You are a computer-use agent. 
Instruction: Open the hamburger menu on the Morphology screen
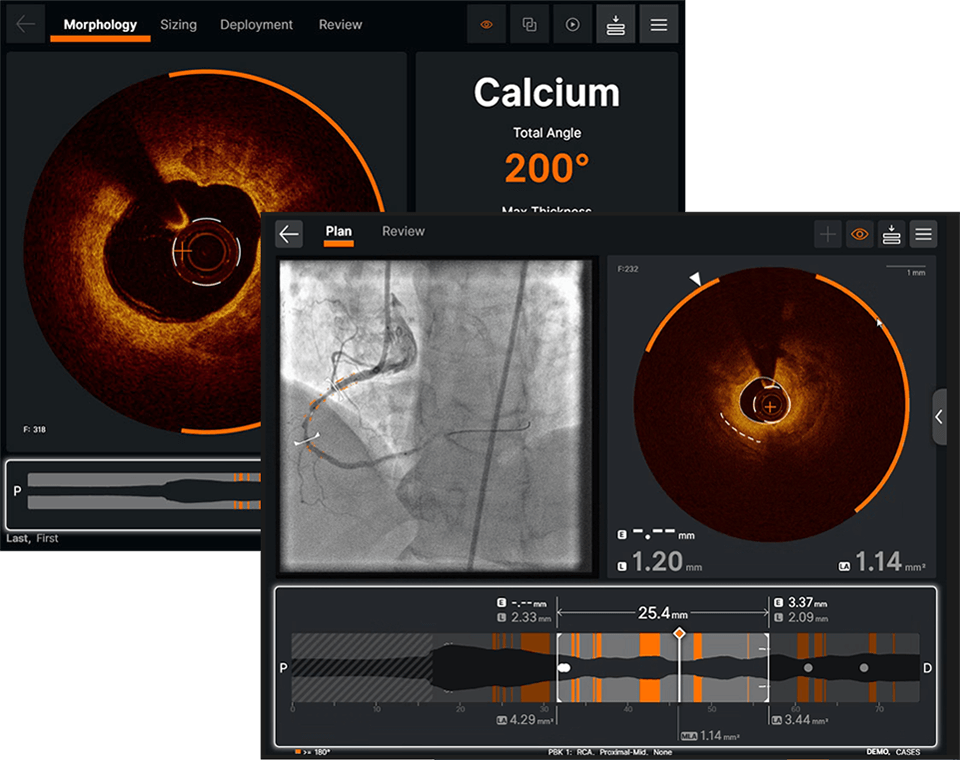(x=659, y=24)
